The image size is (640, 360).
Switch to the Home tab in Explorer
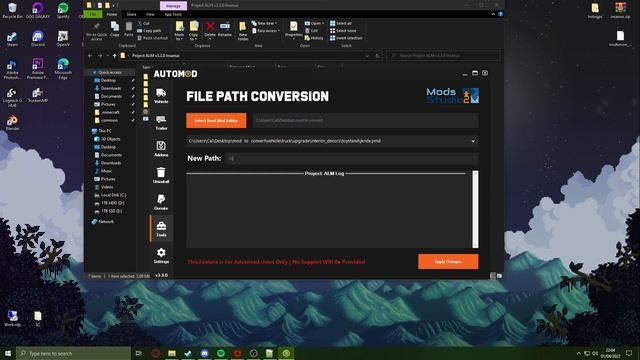click(111, 14)
